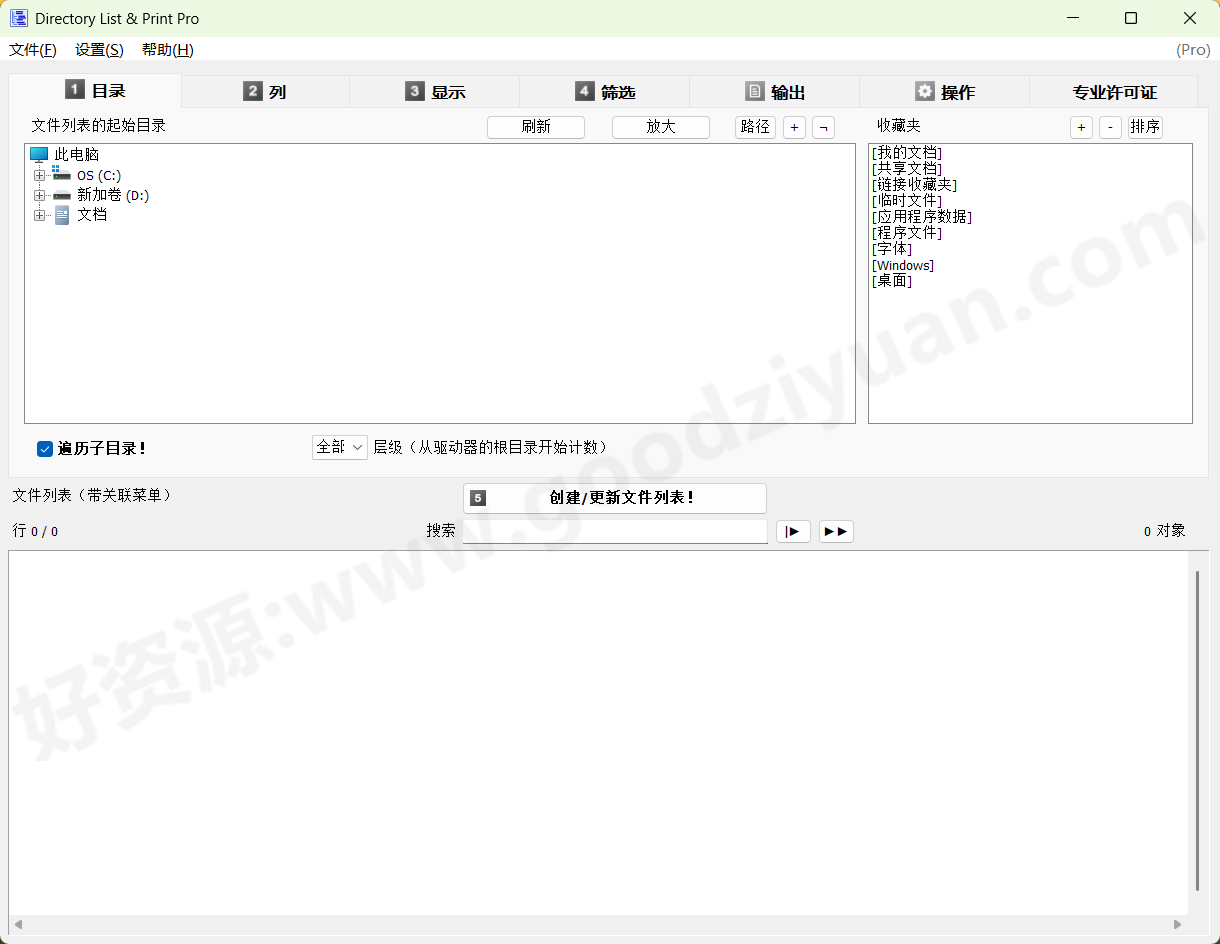Uncheck the 遍历子目录 checkbox
The height and width of the screenshot is (944, 1220).
[x=44, y=448]
